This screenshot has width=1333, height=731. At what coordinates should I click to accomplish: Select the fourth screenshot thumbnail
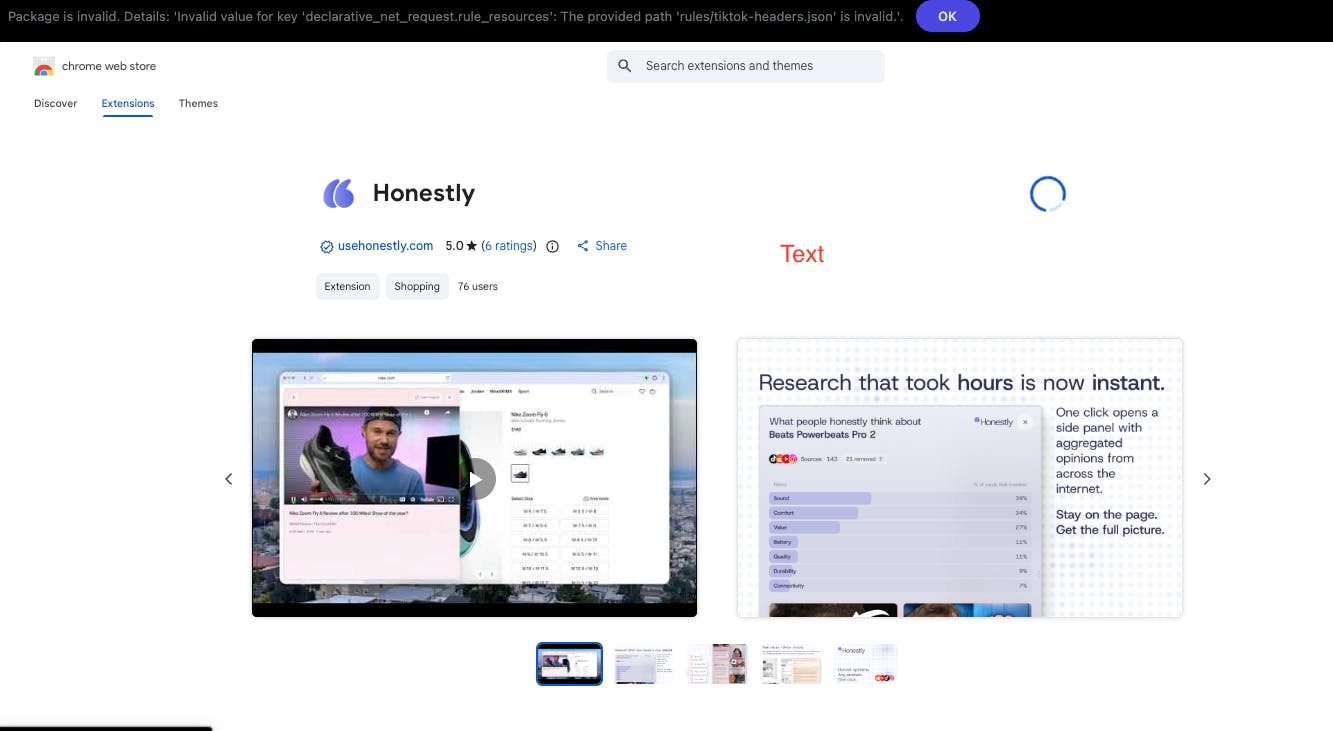791,664
